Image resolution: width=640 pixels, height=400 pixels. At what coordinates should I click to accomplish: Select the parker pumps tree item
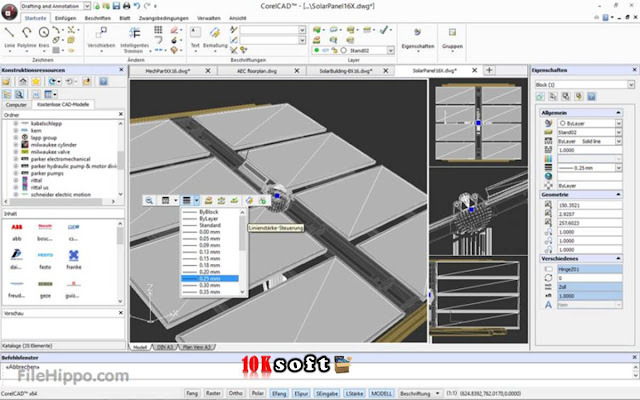(x=47, y=173)
